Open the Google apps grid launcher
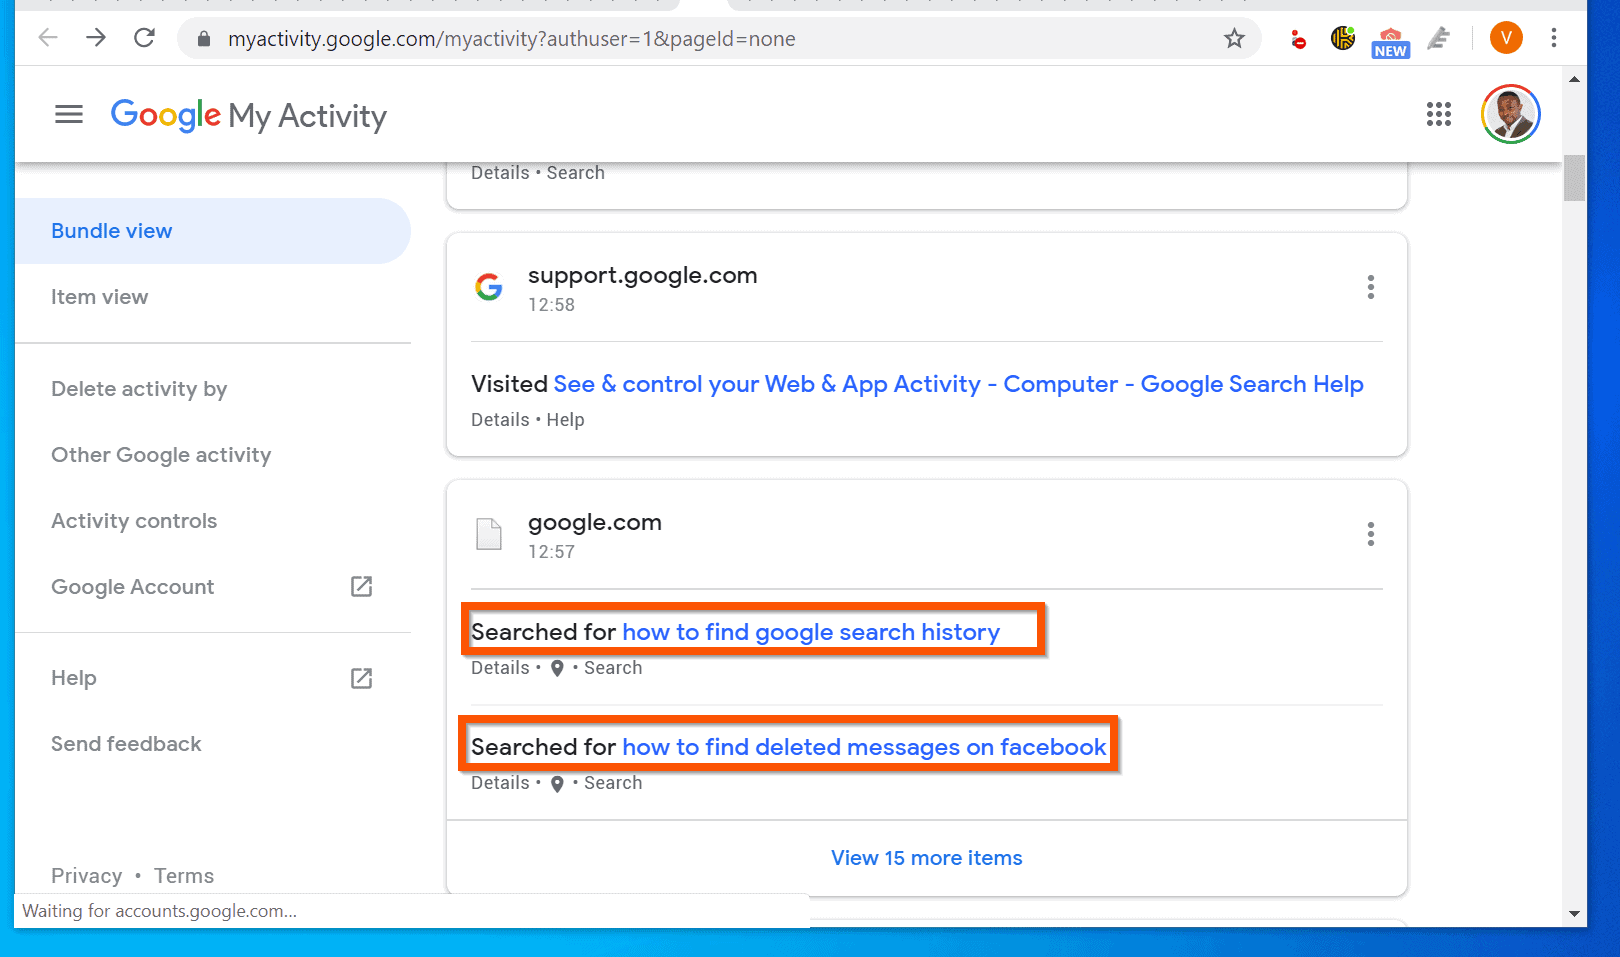Image resolution: width=1620 pixels, height=957 pixels. [1439, 114]
